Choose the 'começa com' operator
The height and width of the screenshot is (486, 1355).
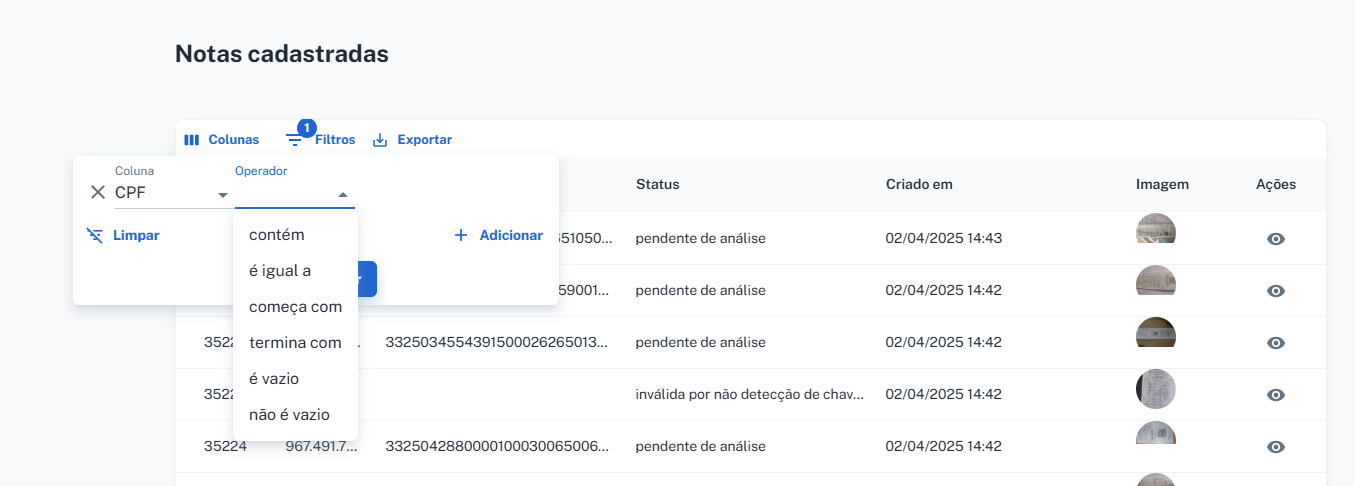coord(295,307)
